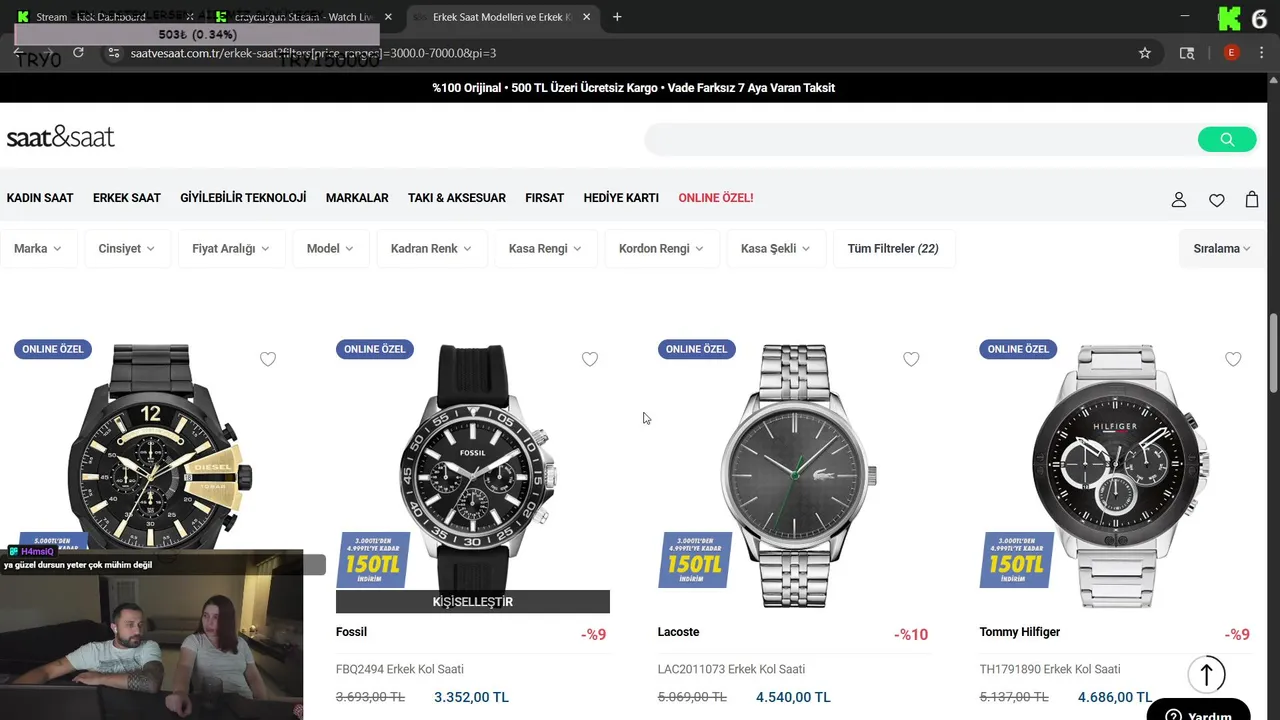Click the Yardım help button

(x=1198, y=711)
